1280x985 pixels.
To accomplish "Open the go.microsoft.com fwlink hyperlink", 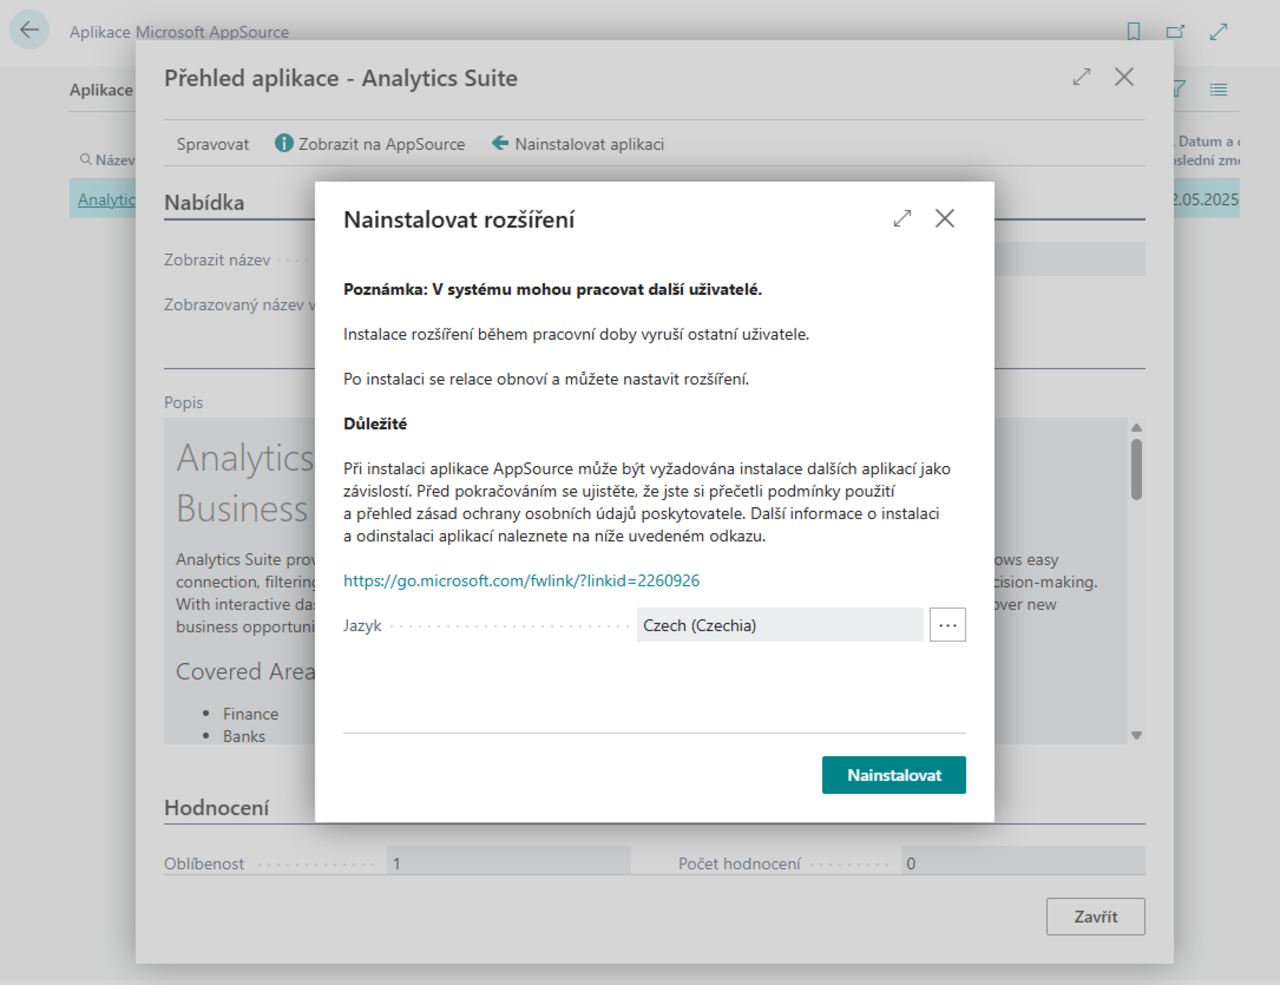I will pos(521,580).
